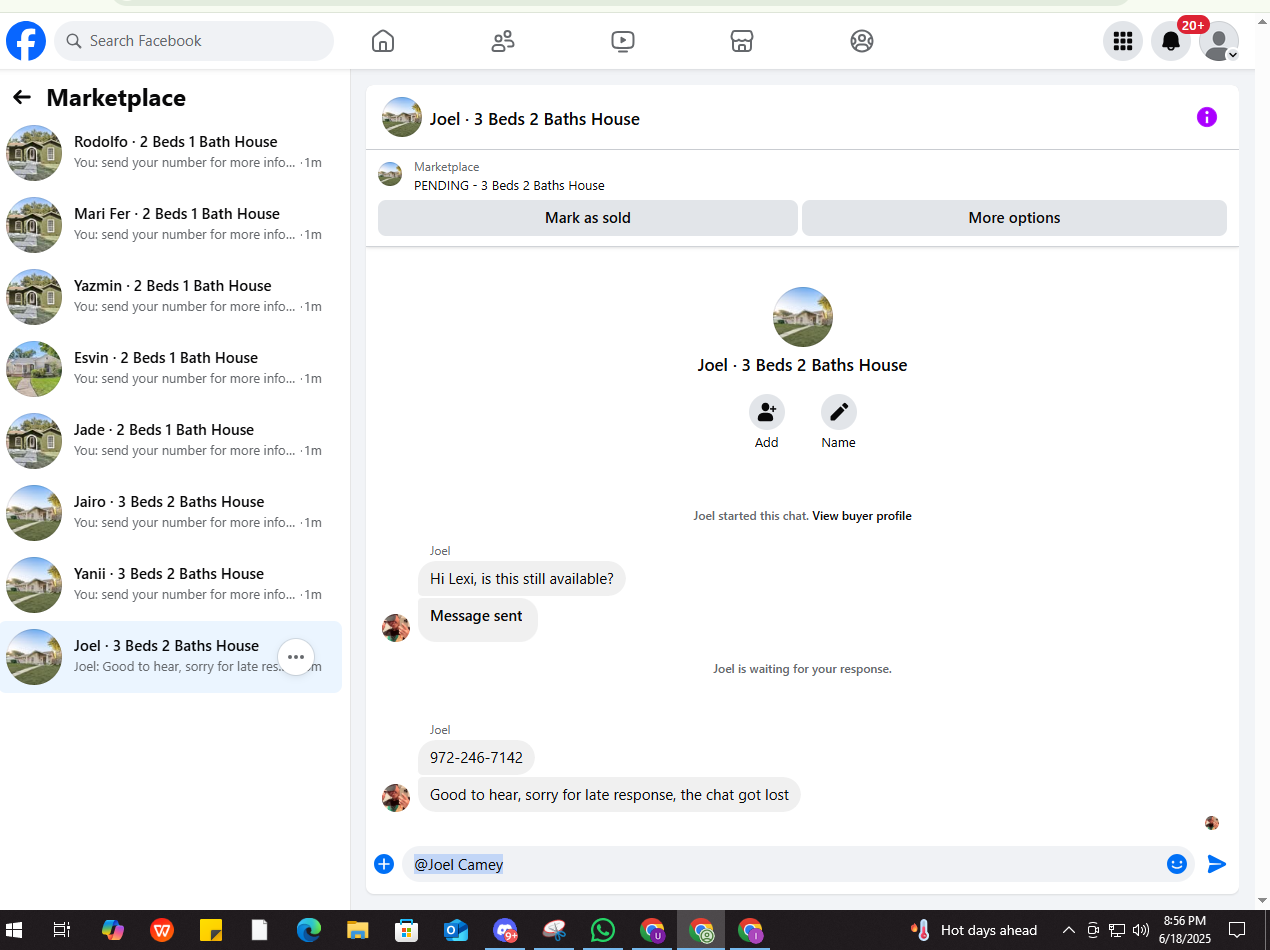The height and width of the screenshot is (950, 1270).
Task: Click the page scroll-down arrow
Action: [1262, 900]
